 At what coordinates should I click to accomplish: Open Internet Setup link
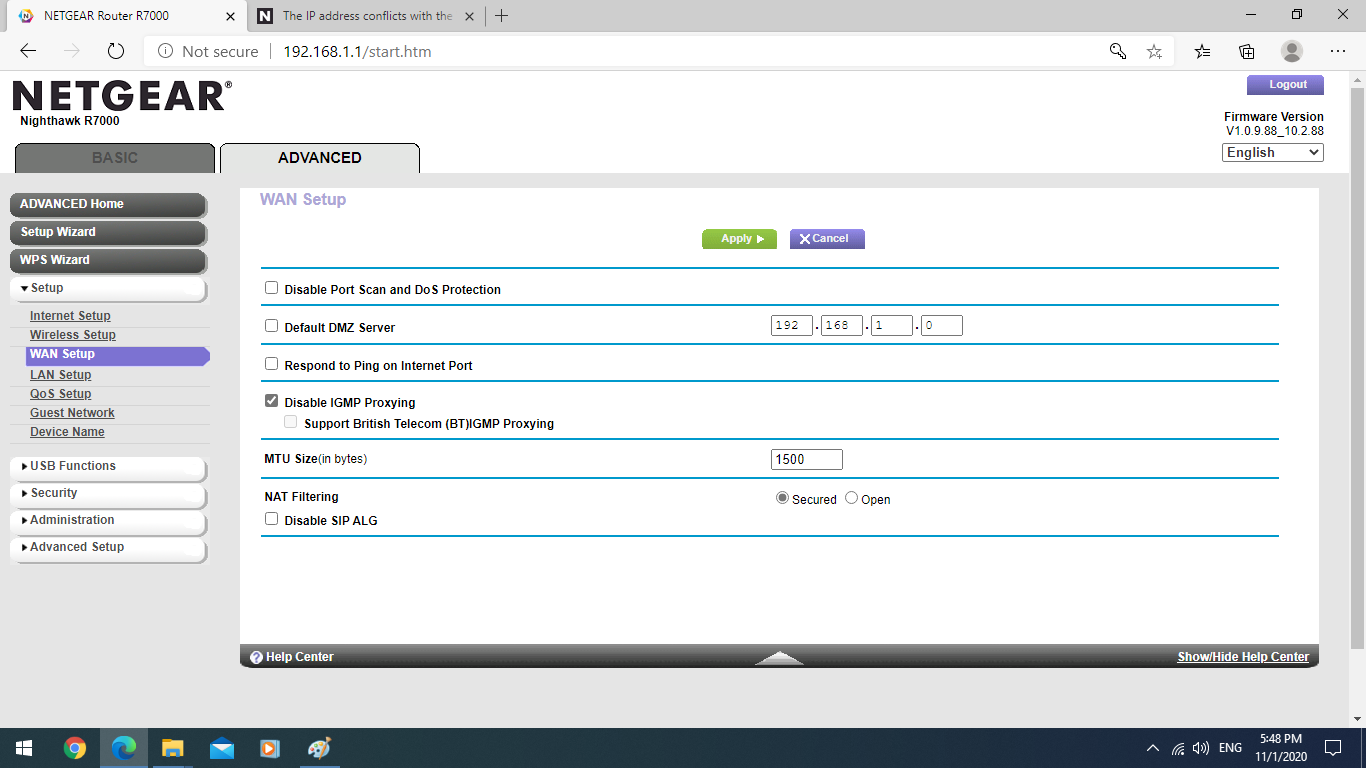click(x=70, y=316)
